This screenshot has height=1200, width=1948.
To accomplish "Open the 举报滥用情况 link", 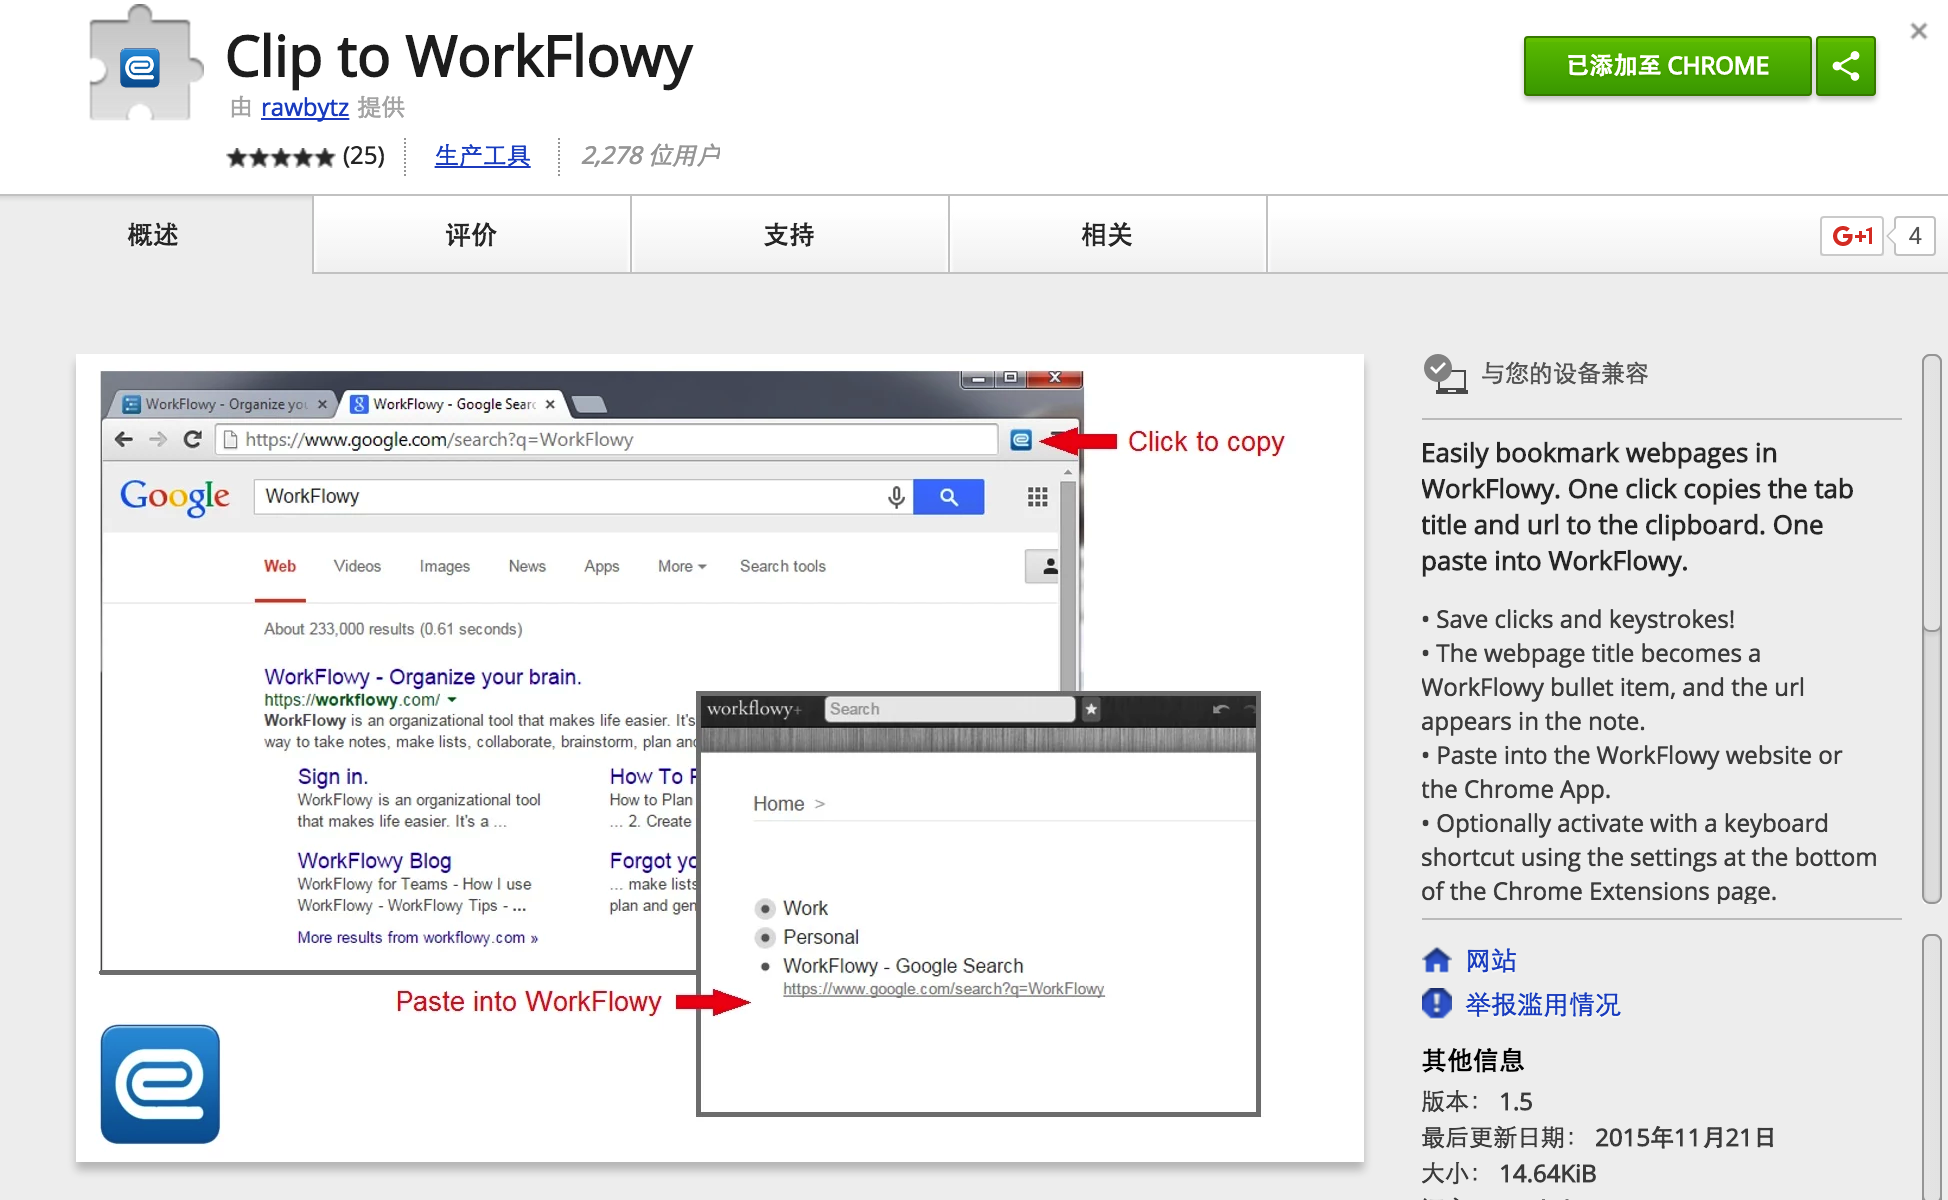I will 1541,1004.
